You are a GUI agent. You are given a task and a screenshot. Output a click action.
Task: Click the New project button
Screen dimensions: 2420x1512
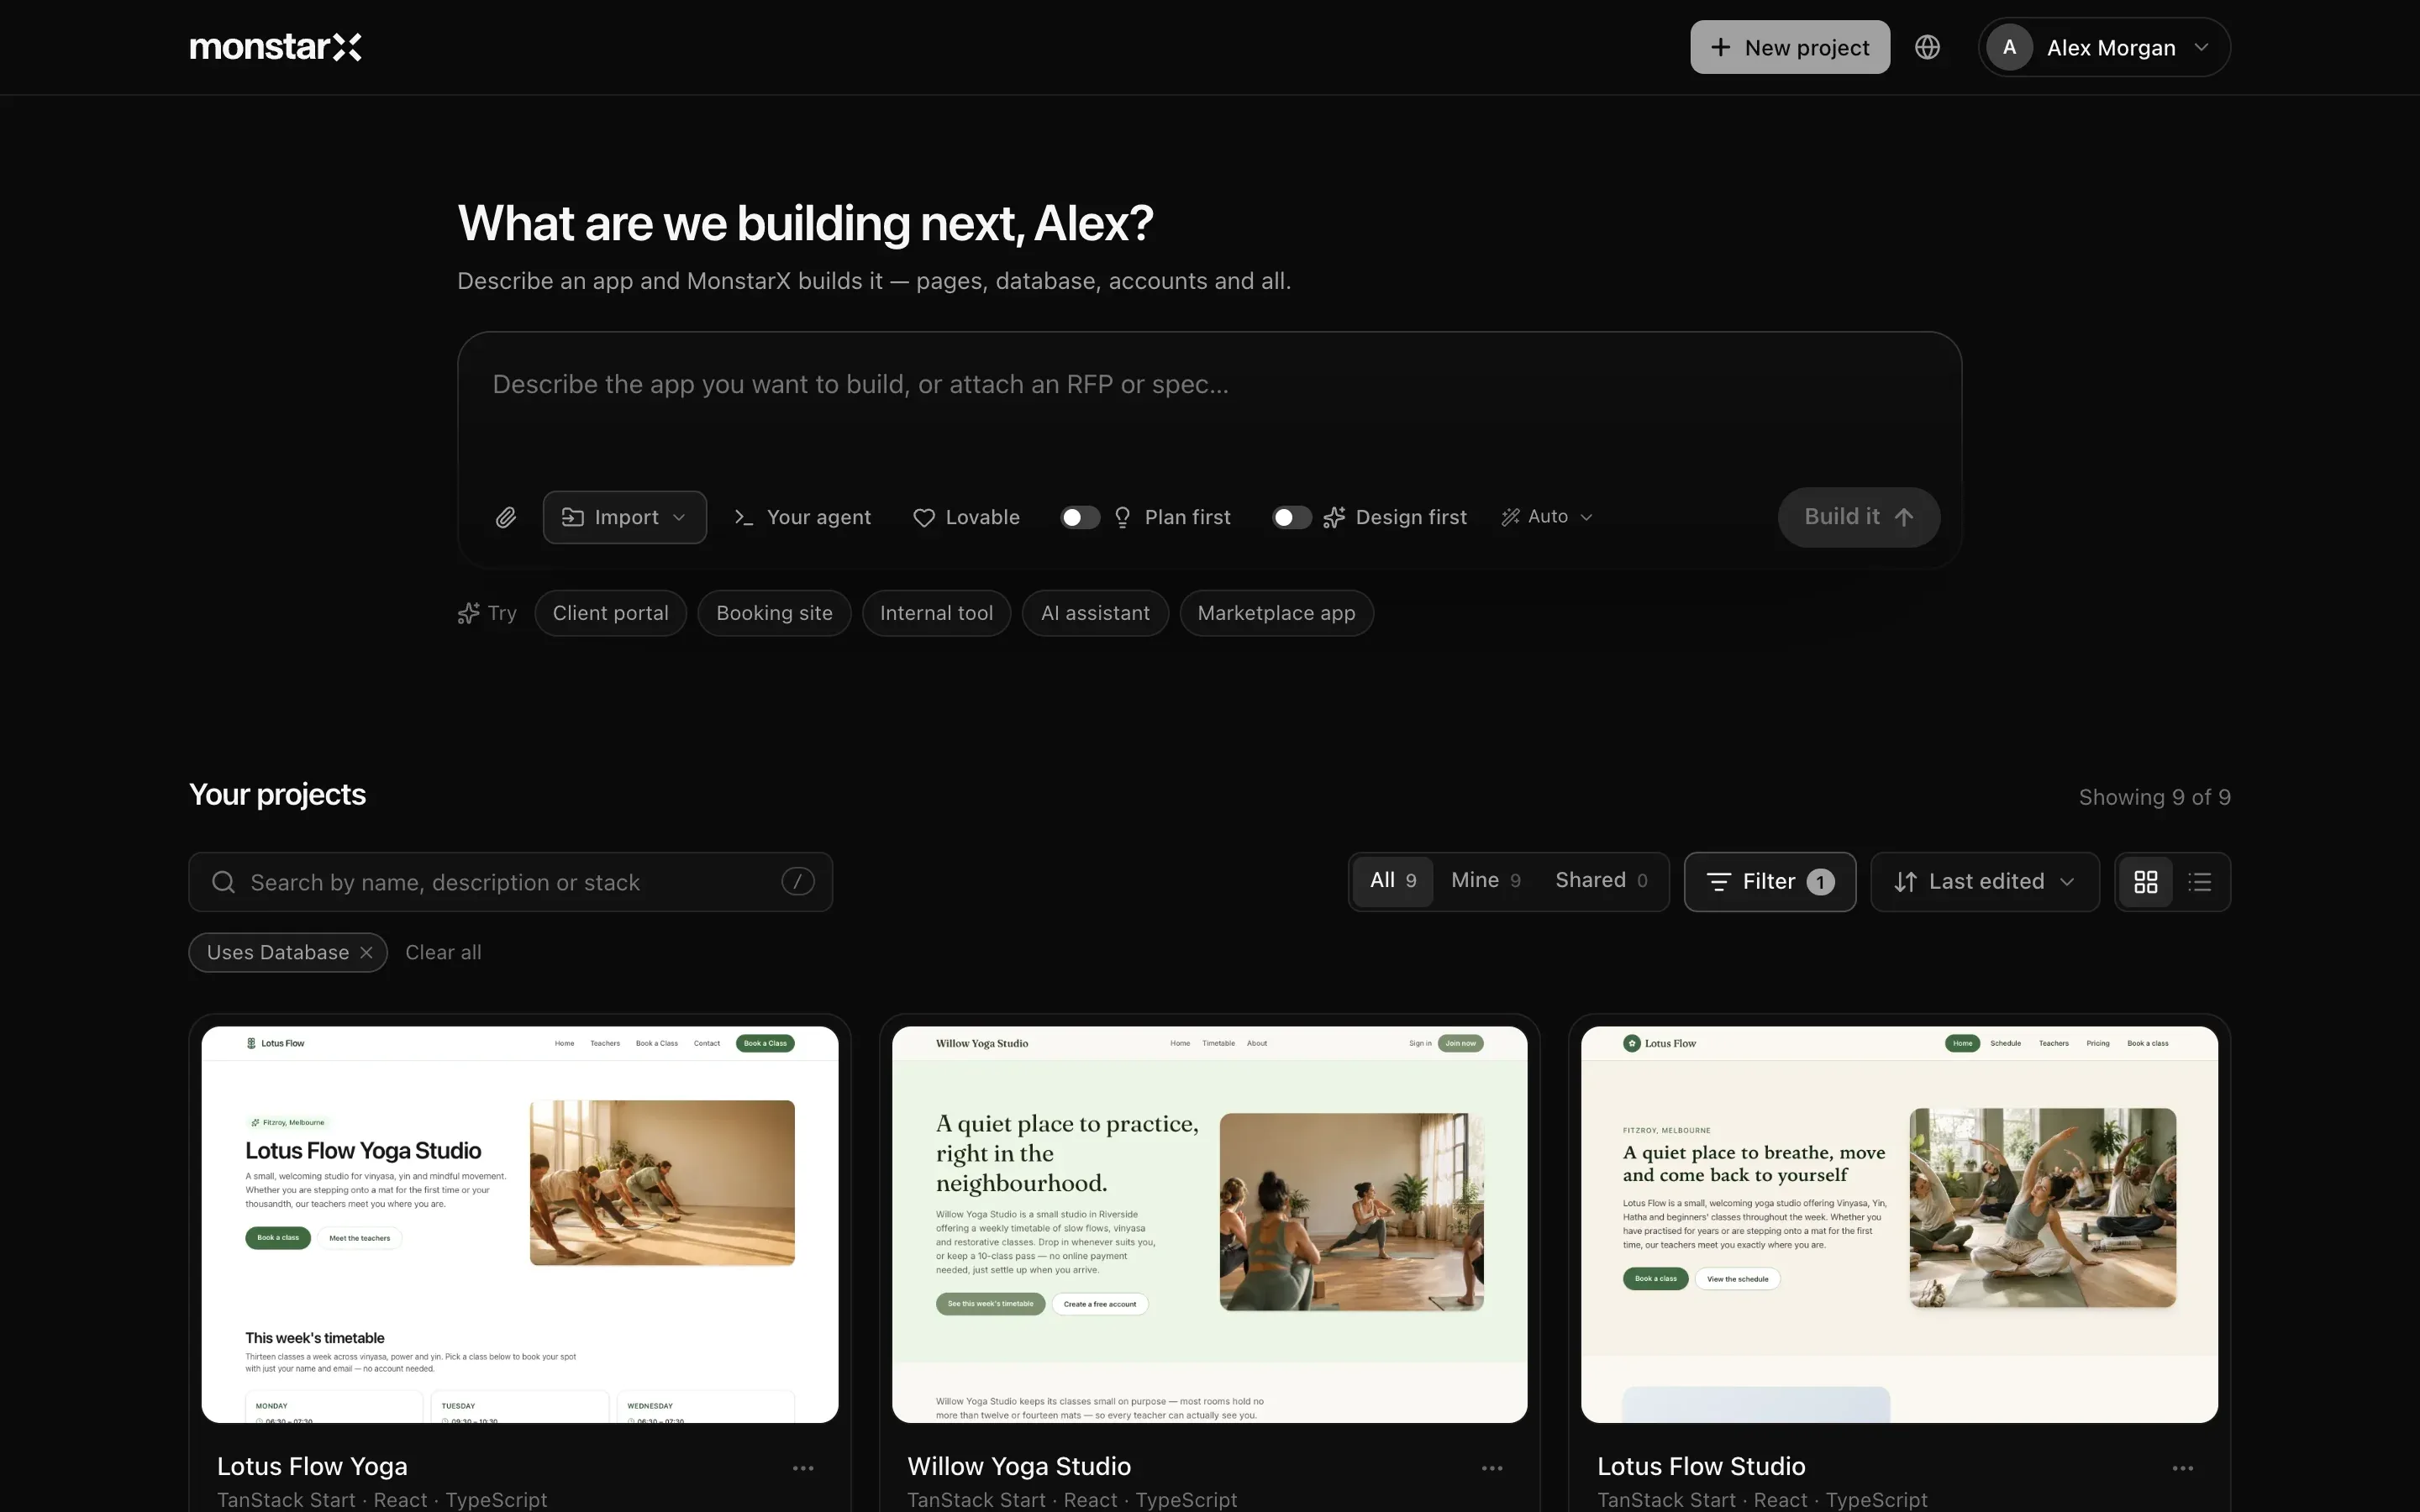tap(1790, 47)
